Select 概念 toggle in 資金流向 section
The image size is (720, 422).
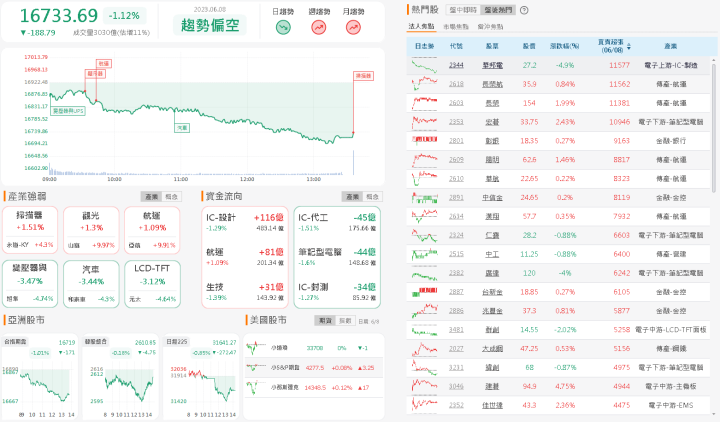372,197
